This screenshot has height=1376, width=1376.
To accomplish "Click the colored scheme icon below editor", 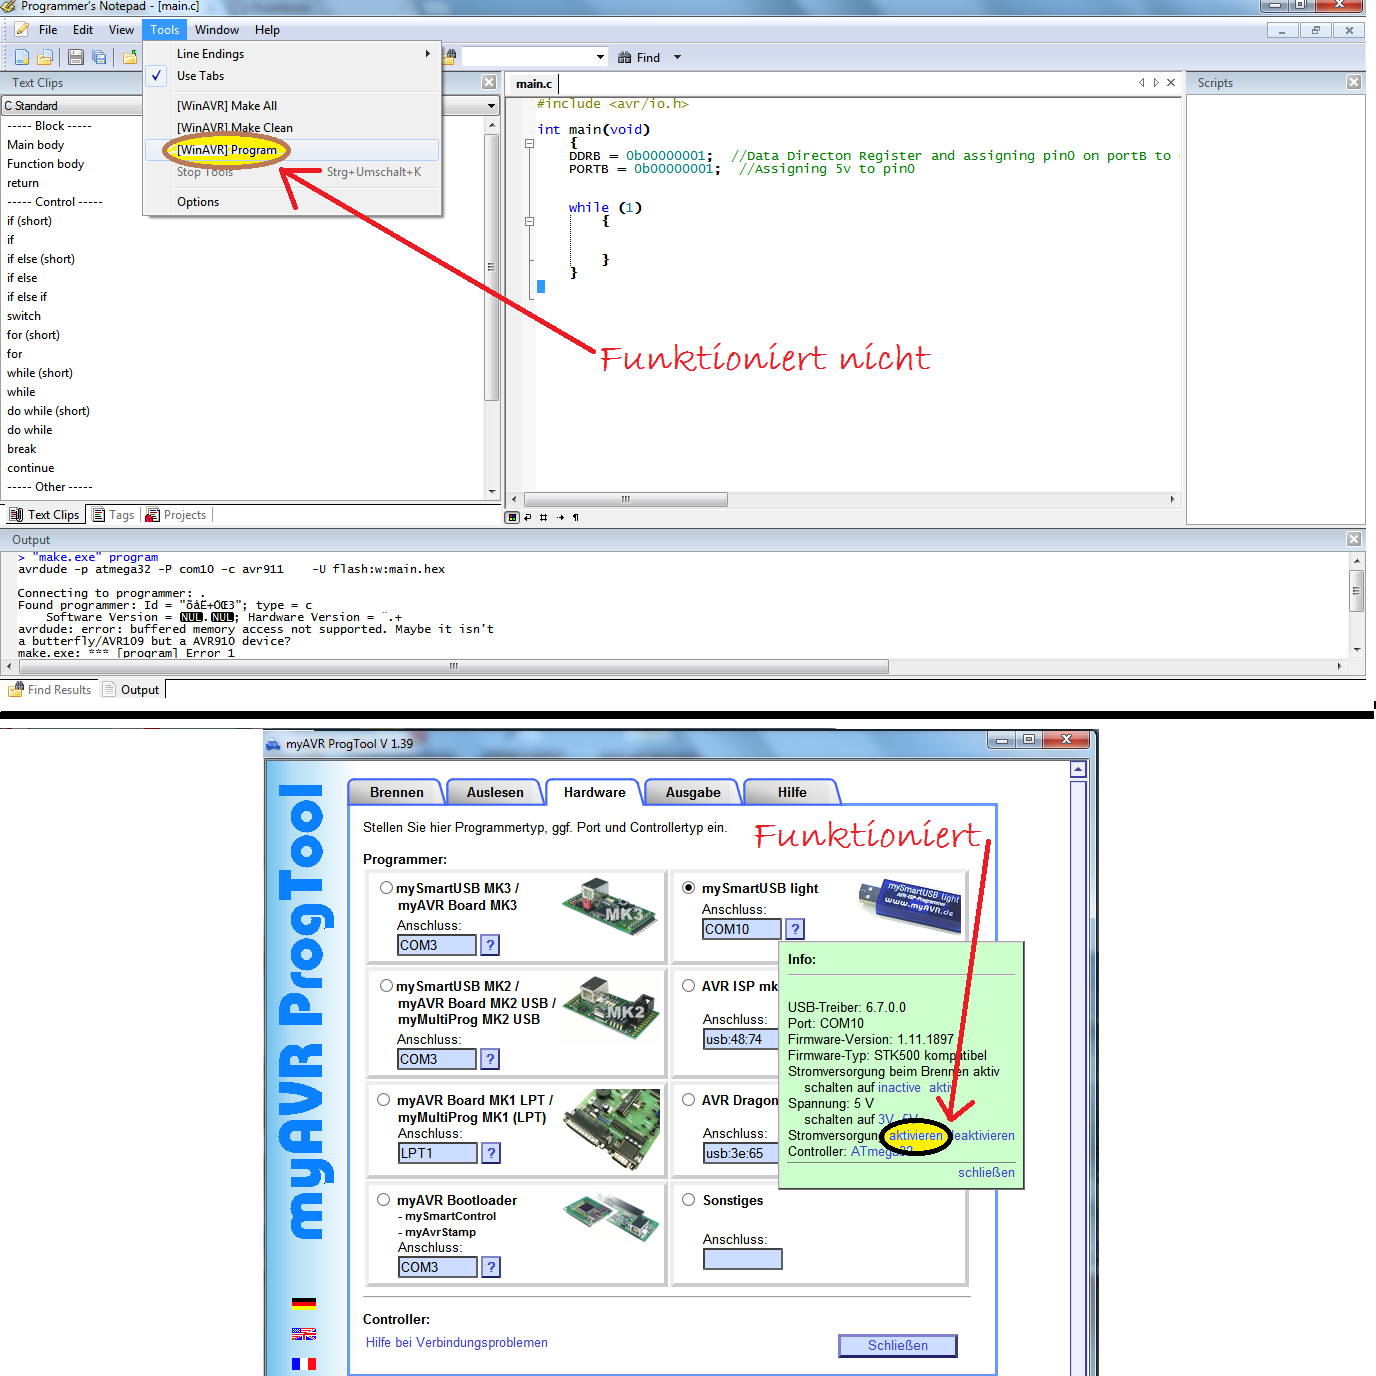I will 513,517.
